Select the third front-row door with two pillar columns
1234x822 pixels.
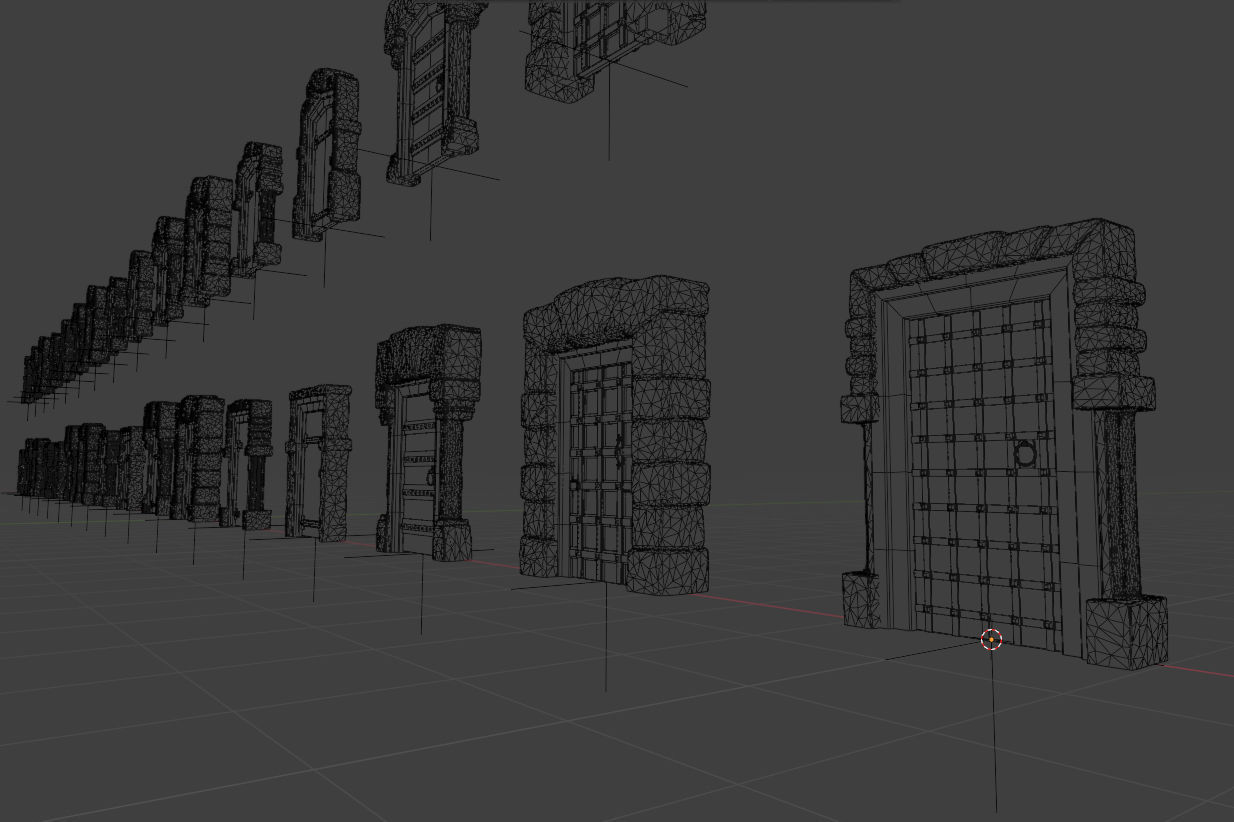pos(428,441)
